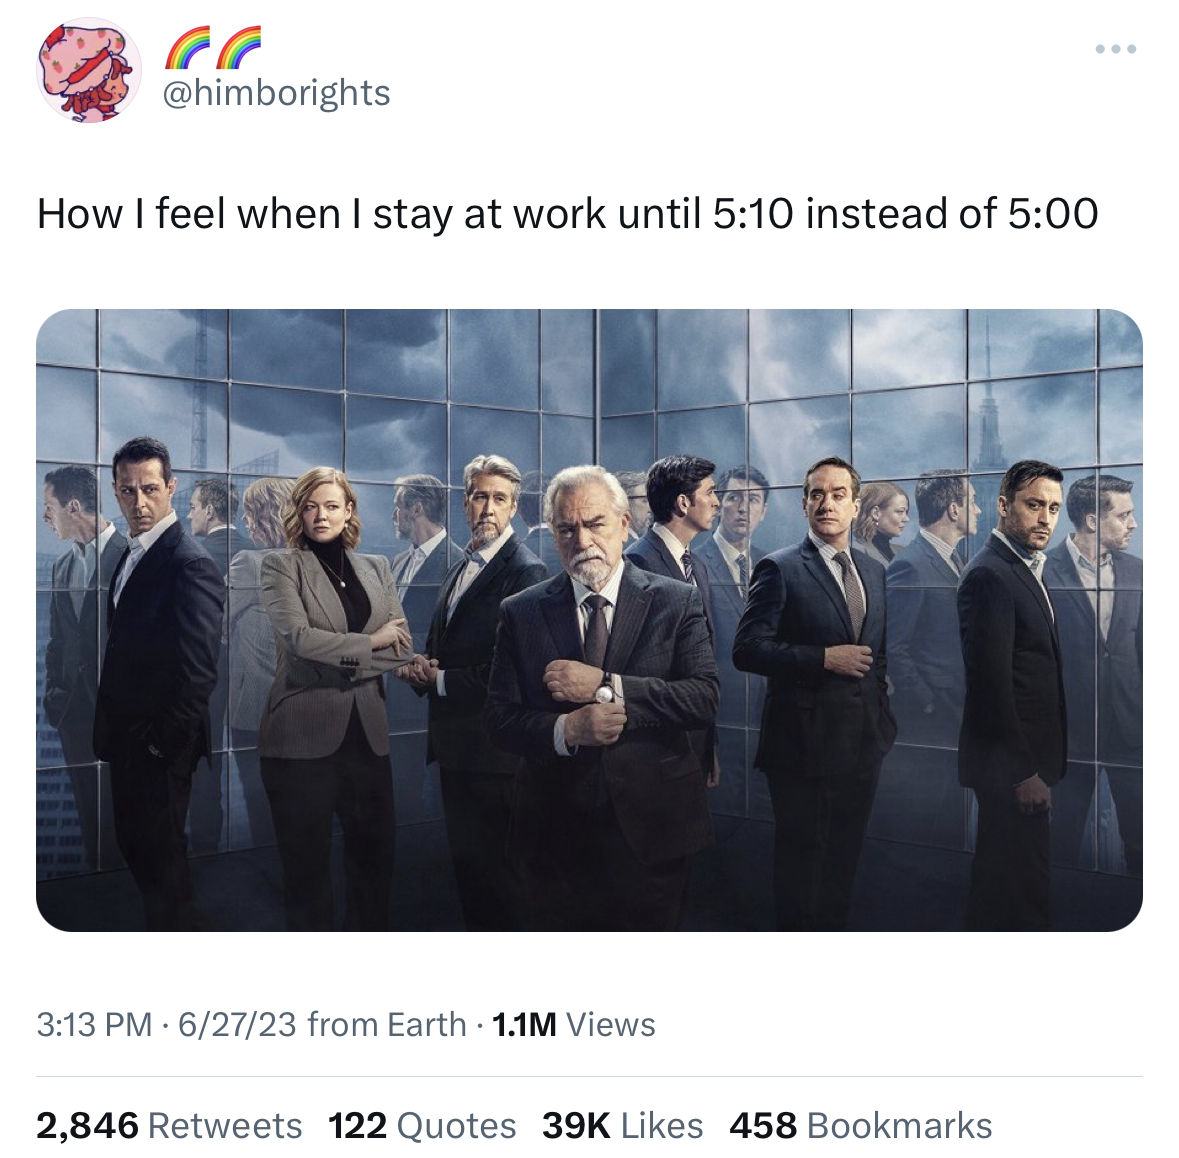Click the 6/27/23 post date
The width and height of the screenshot is (1179, 1158).
(x=237, y=1025)
